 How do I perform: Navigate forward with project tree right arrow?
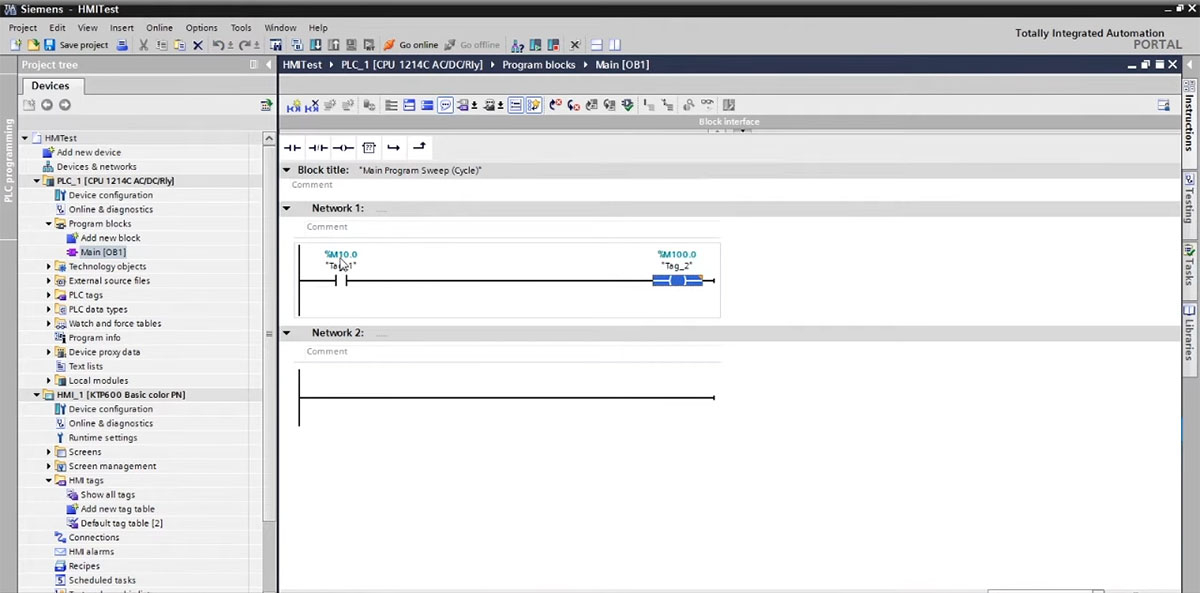[x=65, y=105]
